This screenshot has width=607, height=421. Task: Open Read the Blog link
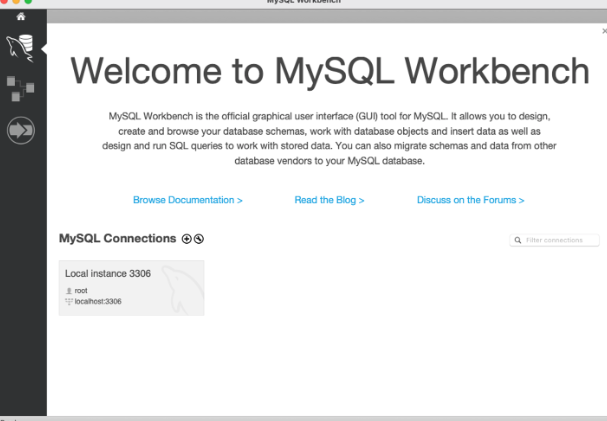(x=329, y=200)
